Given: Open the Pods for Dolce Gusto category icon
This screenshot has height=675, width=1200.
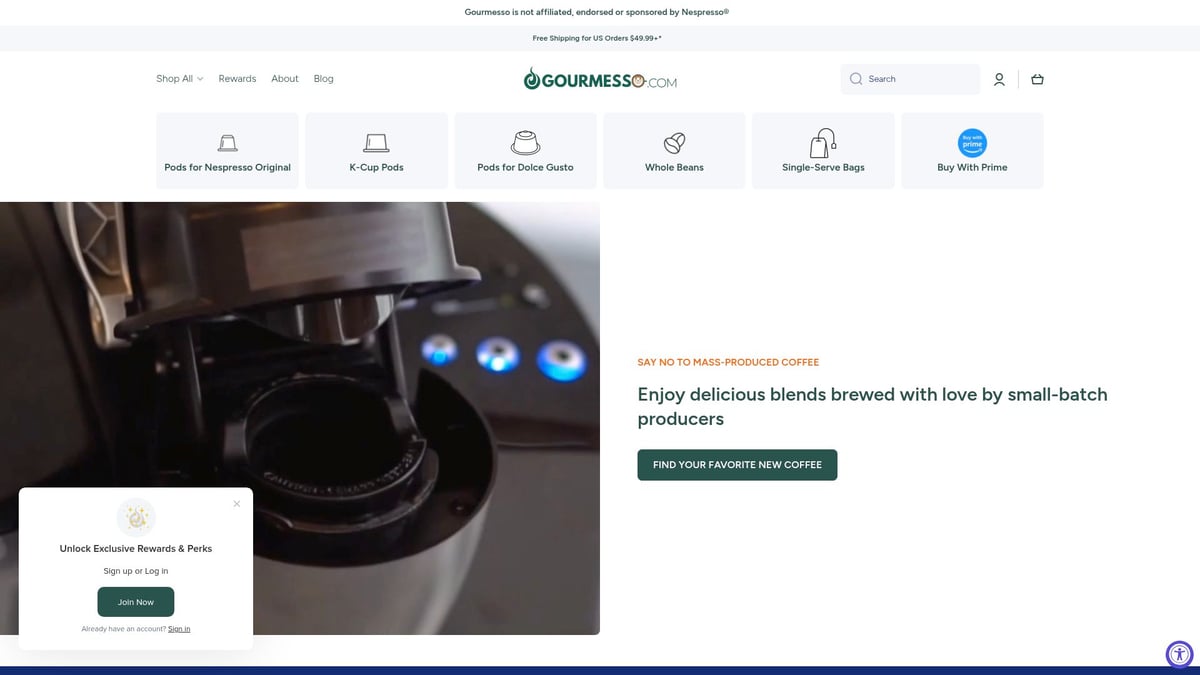Looking at the screenshot, I should click(x=525, y=142).
